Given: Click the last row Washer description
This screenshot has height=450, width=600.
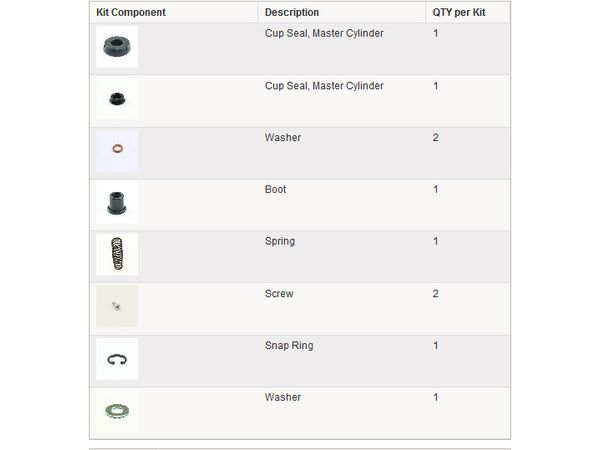Looking at the screenshot, I should tap(283, 397).
